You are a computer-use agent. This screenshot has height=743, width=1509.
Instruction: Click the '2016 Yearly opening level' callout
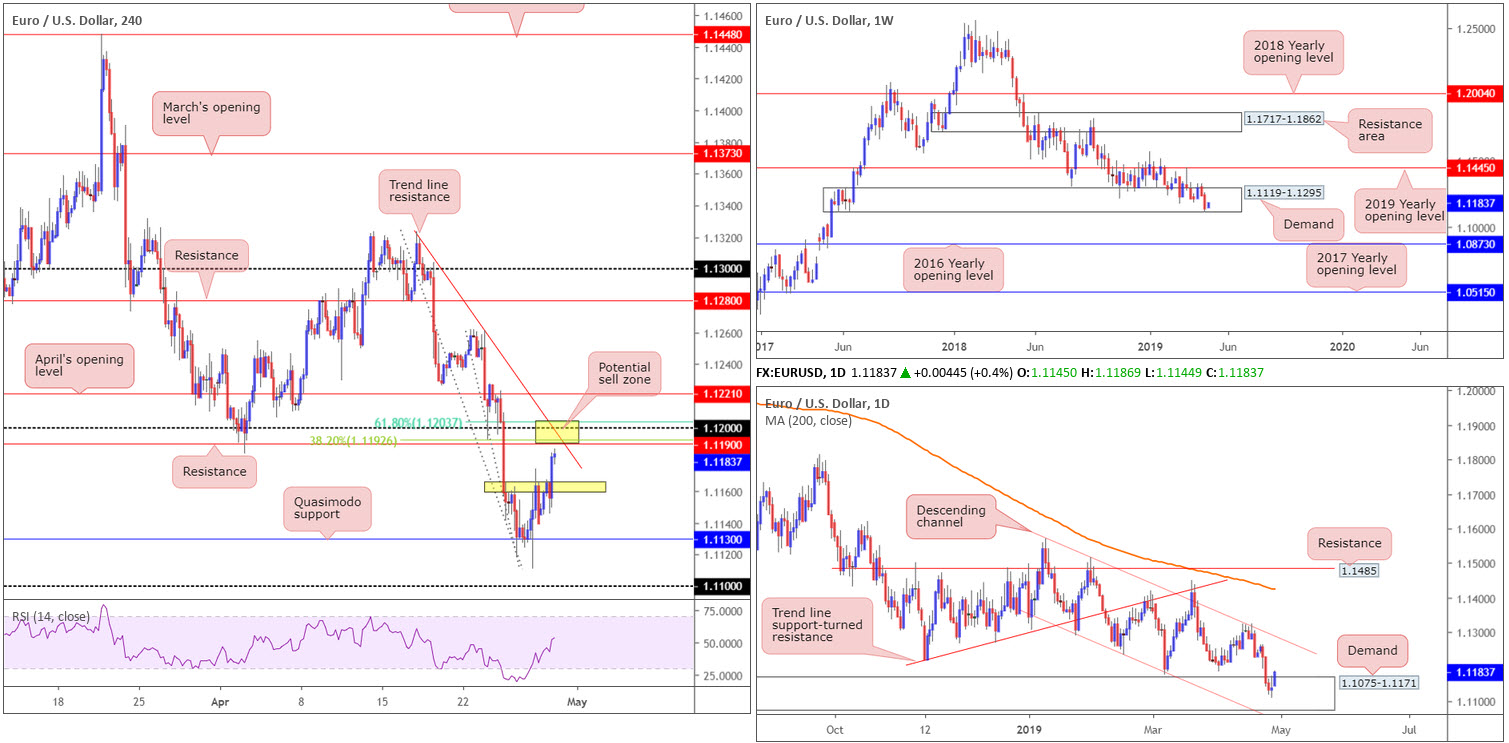pos(955,271)
